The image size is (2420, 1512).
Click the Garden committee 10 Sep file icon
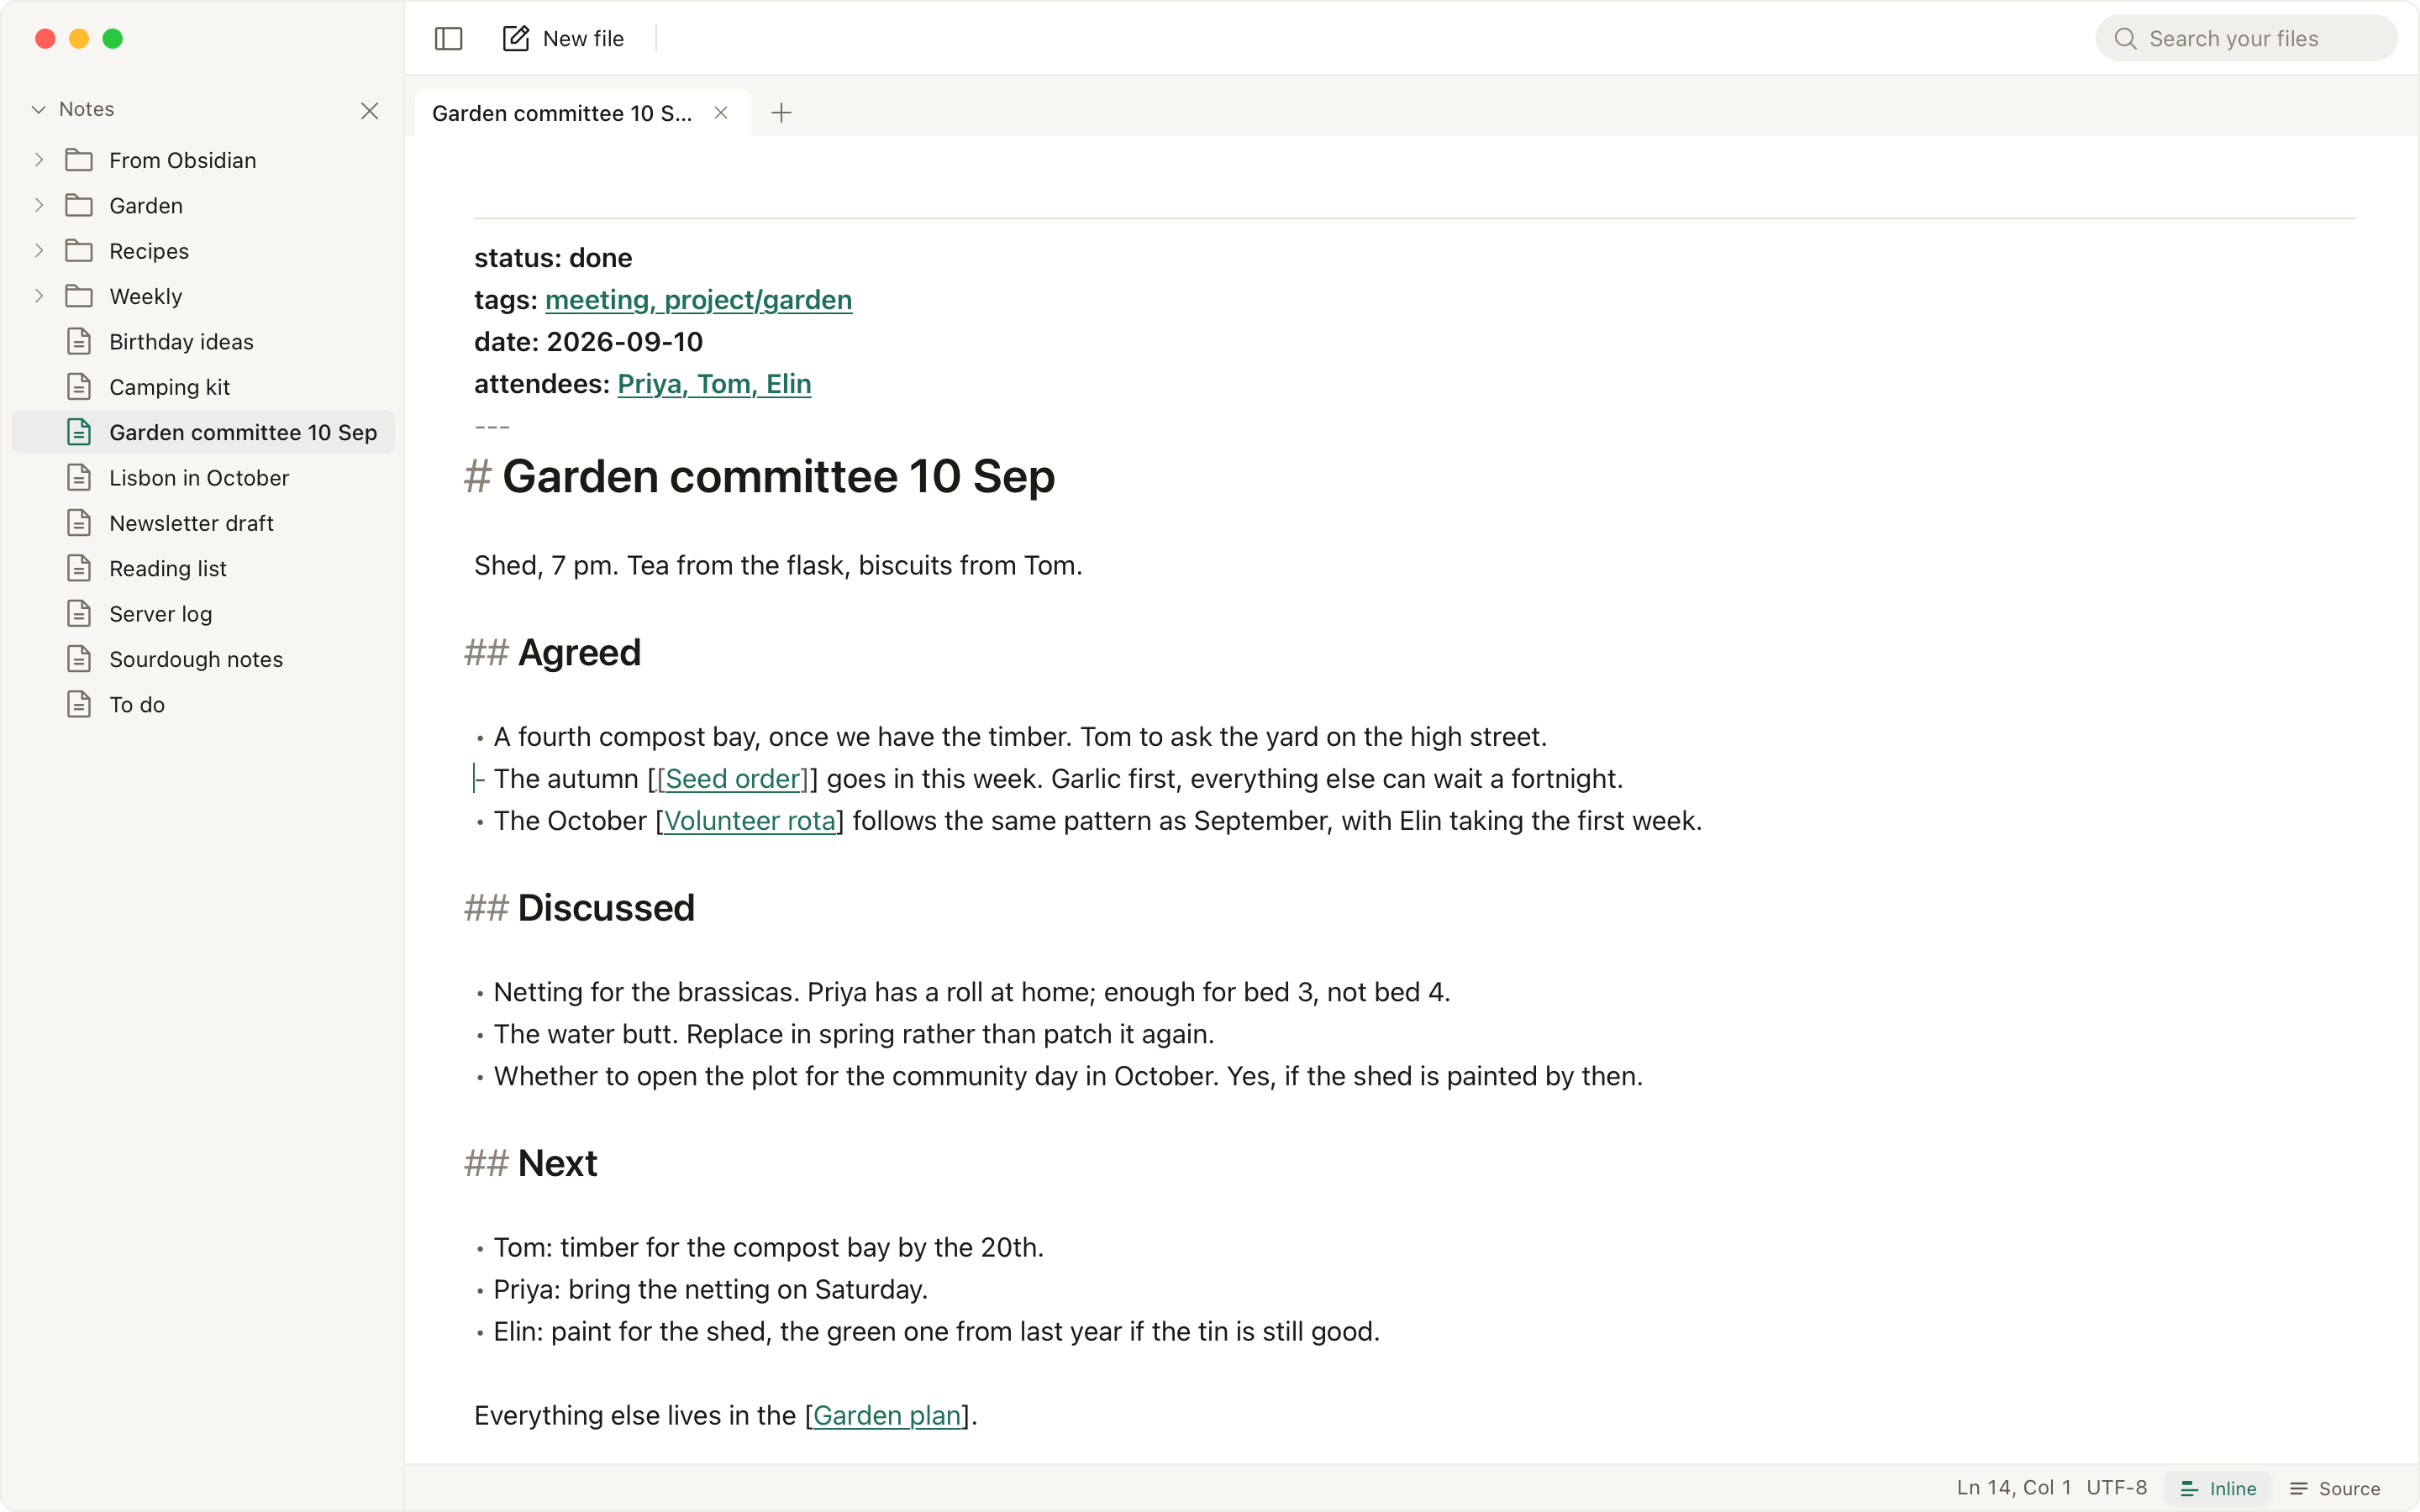[x=79, y=432]
